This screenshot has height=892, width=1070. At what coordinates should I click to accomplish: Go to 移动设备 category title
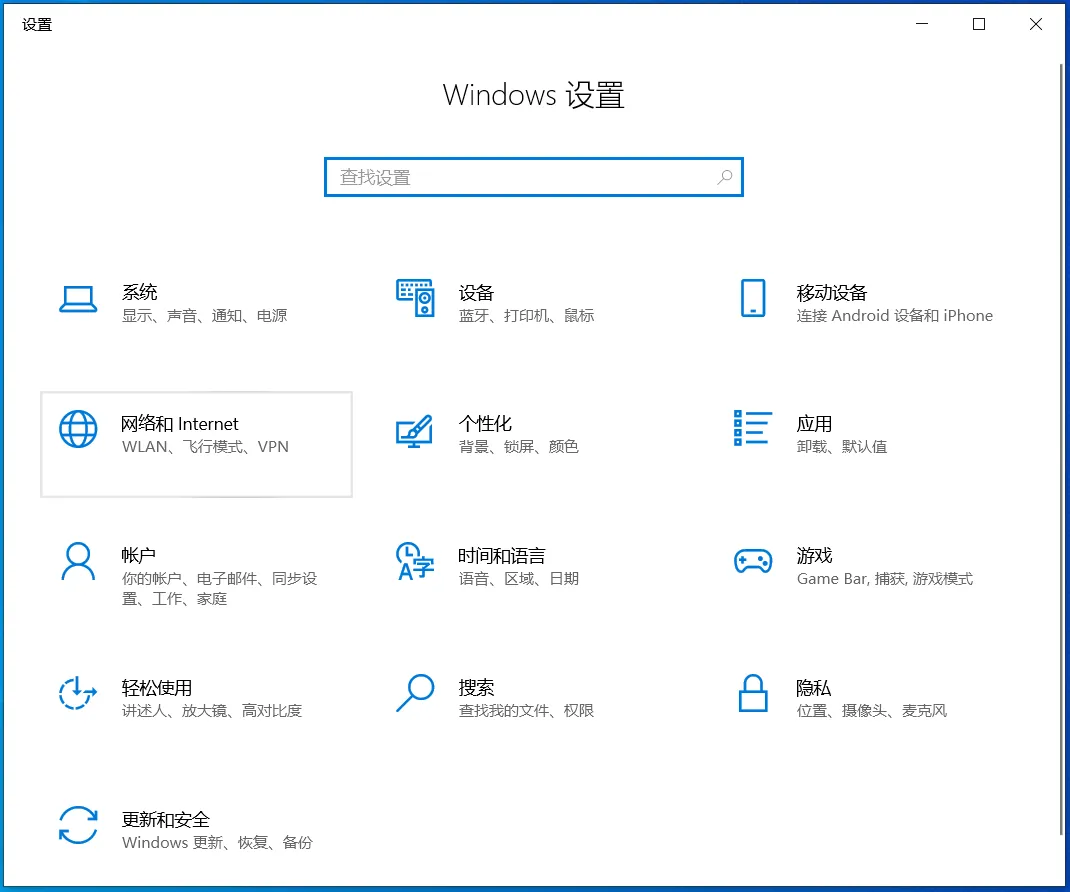point(831,293)
